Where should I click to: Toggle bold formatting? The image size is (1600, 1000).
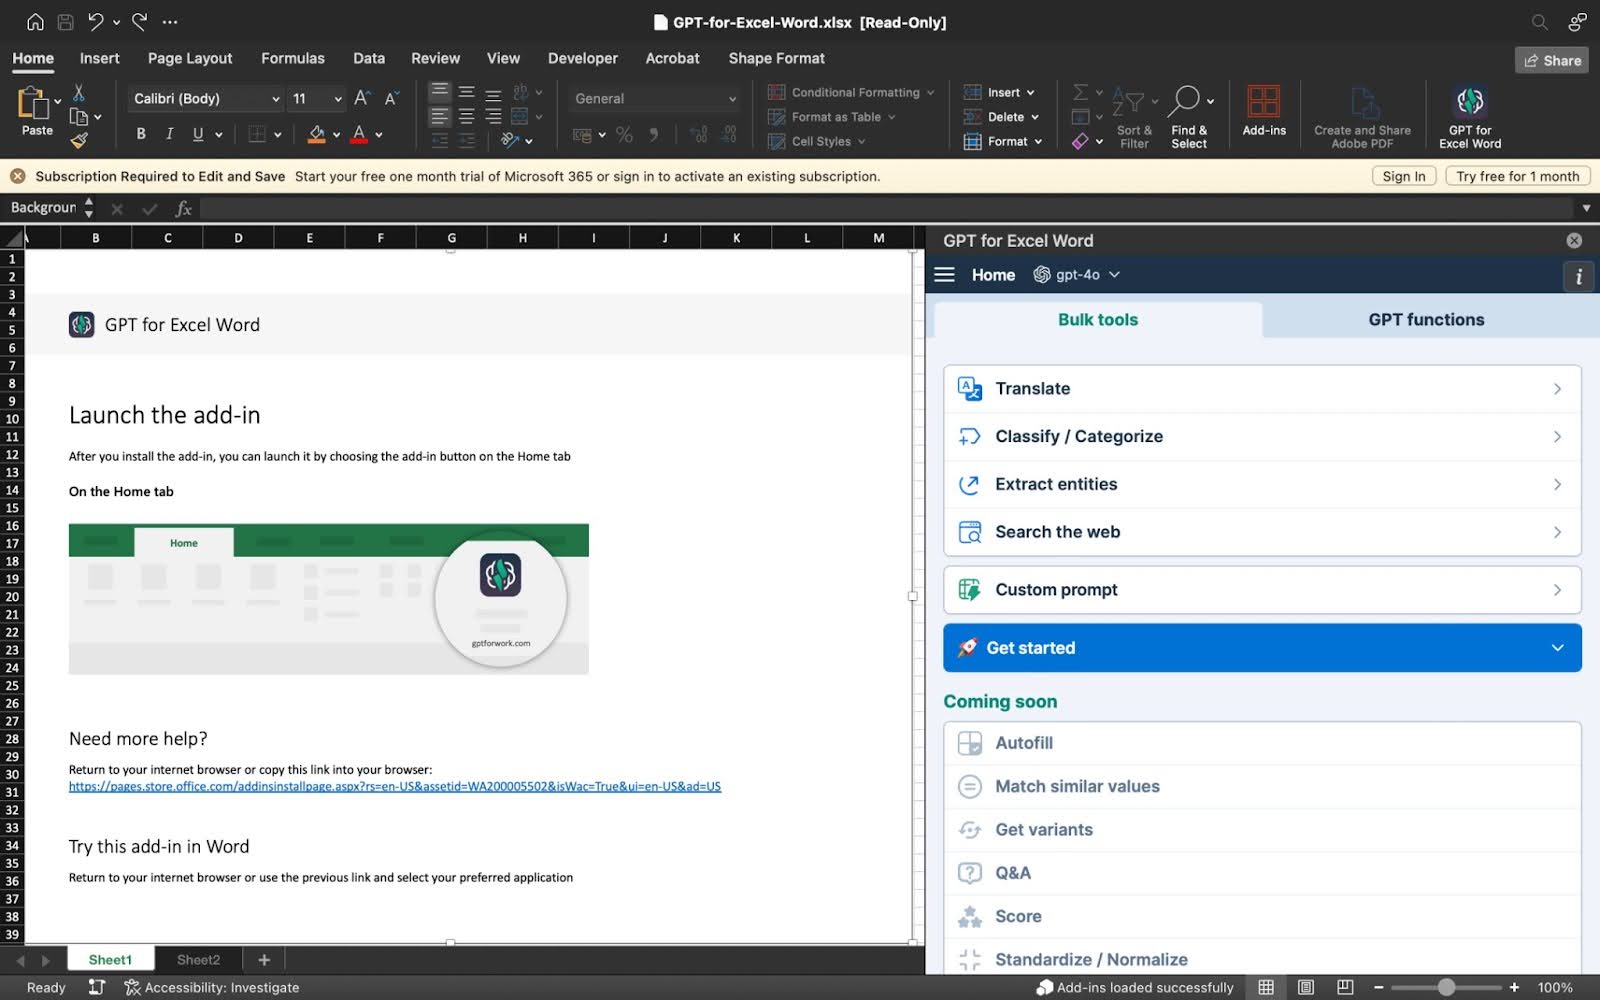[141, 134]
